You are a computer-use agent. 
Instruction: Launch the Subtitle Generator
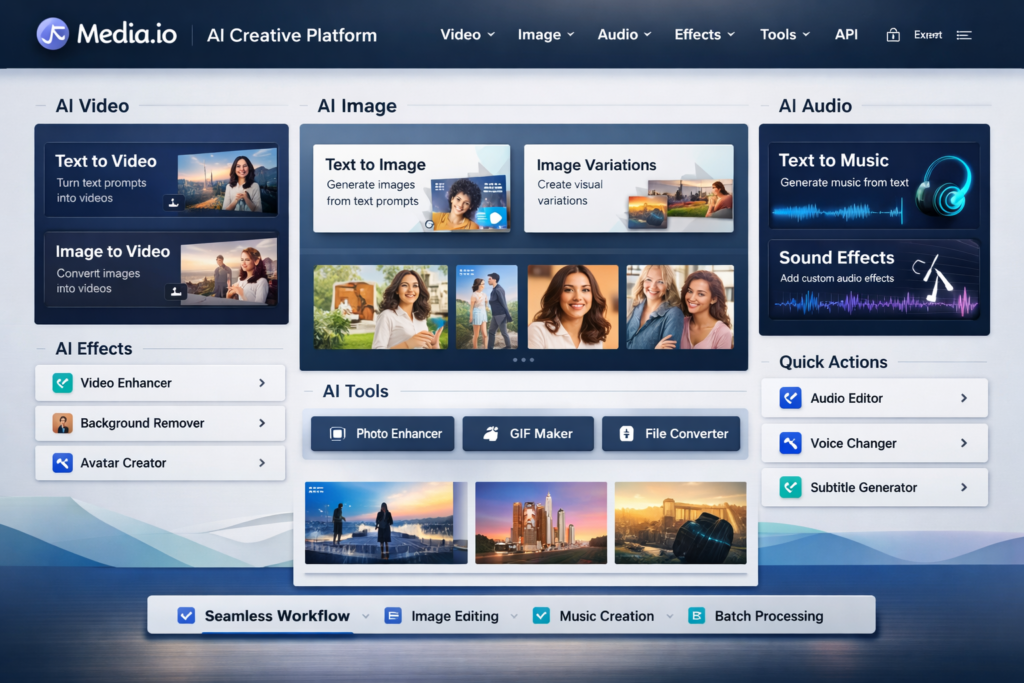click(875, 487)
